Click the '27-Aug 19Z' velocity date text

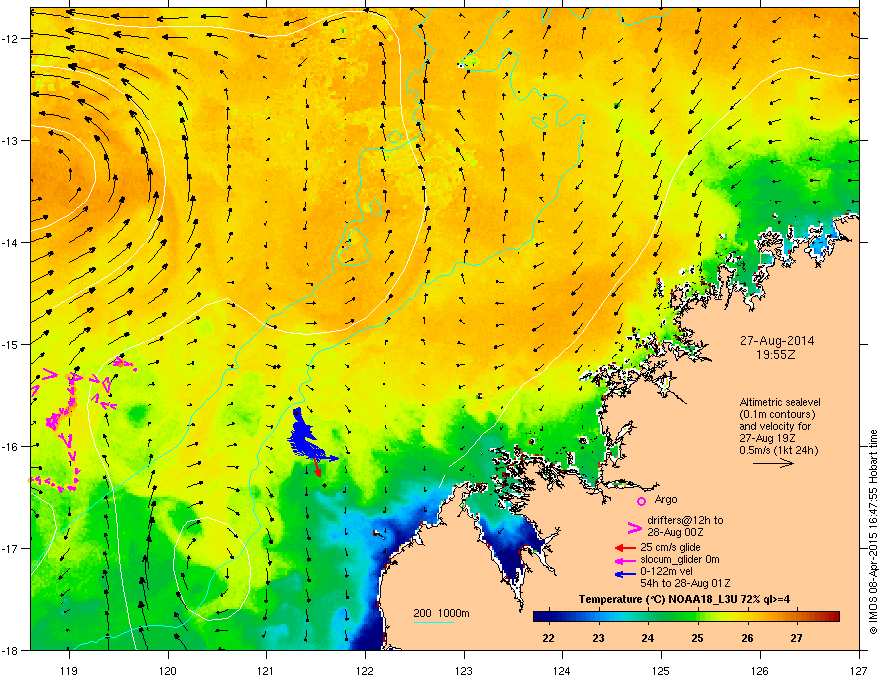tap(767, 438)
